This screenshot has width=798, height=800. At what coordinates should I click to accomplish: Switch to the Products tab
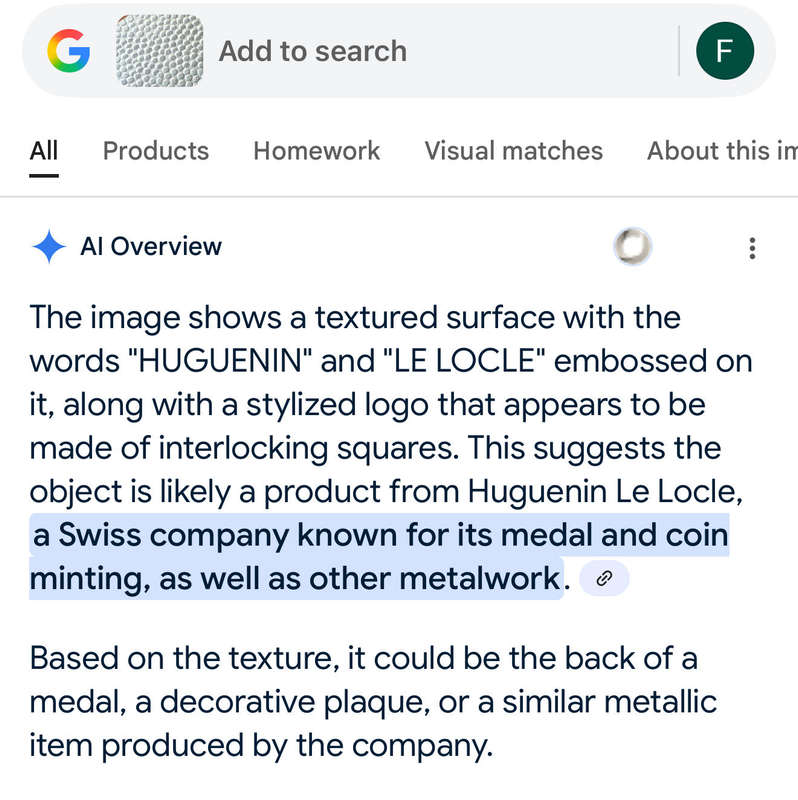(x=156, y=151)
